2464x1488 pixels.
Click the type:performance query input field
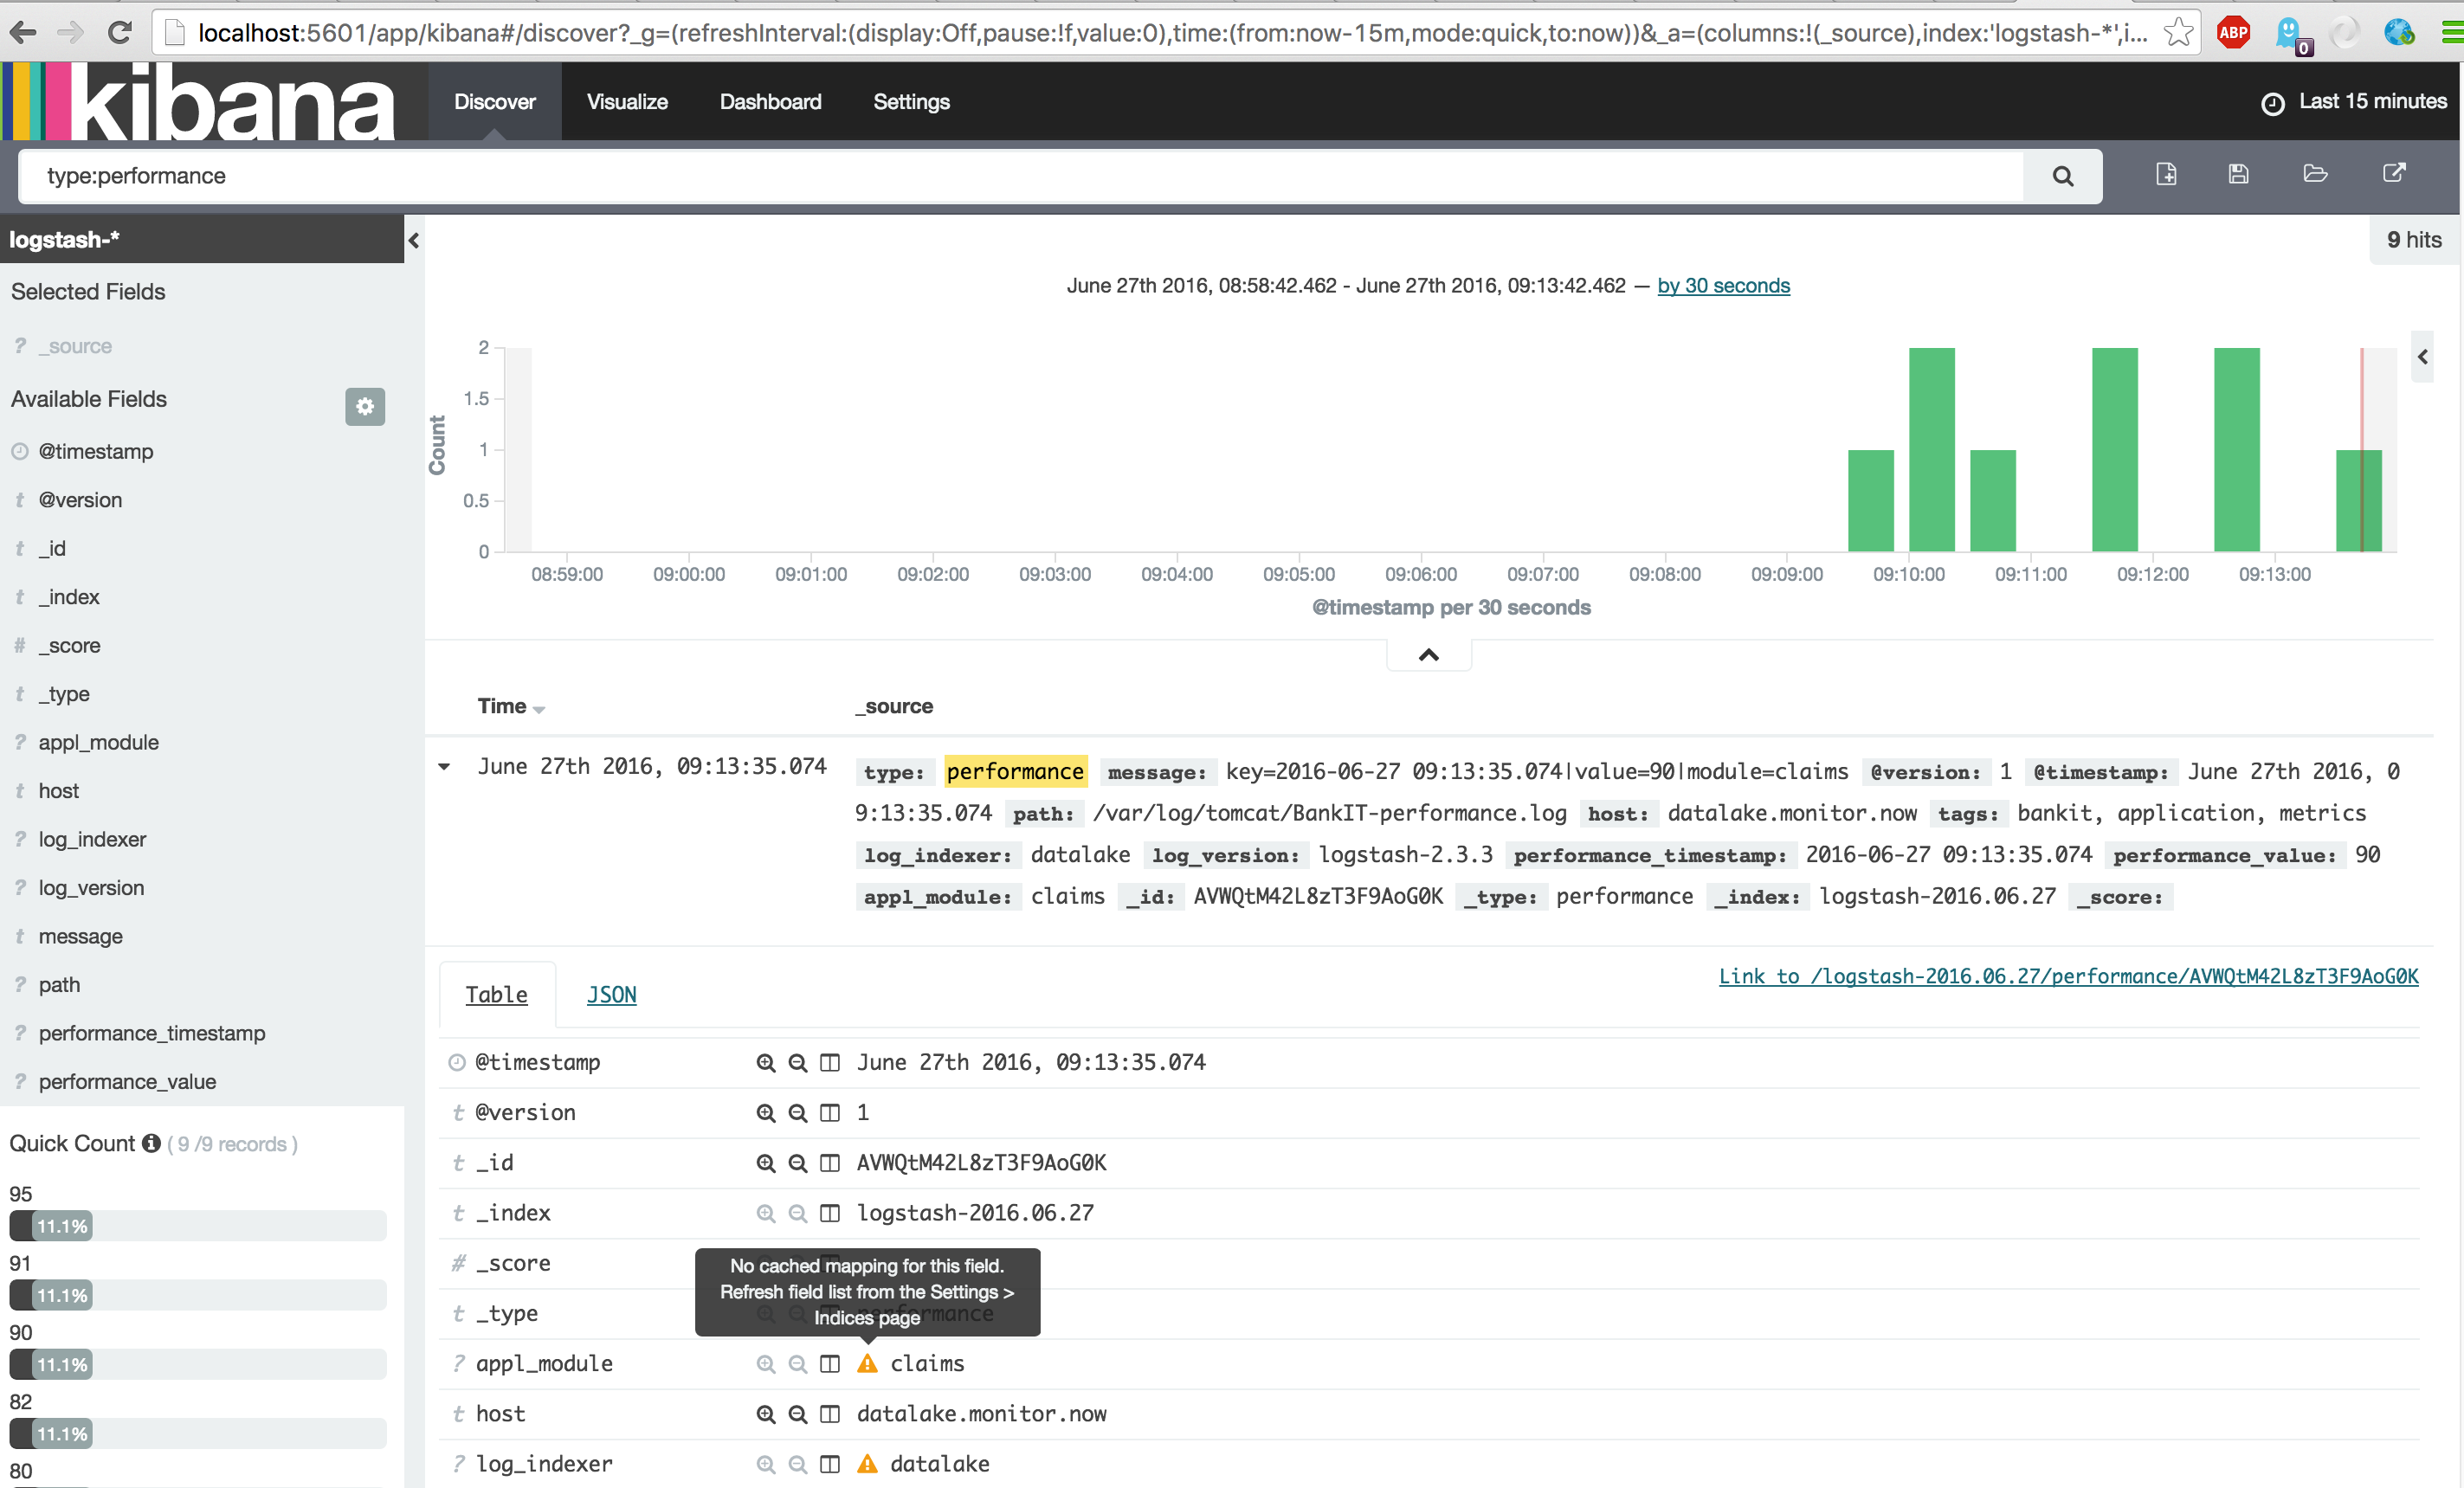coord(1020,176)
